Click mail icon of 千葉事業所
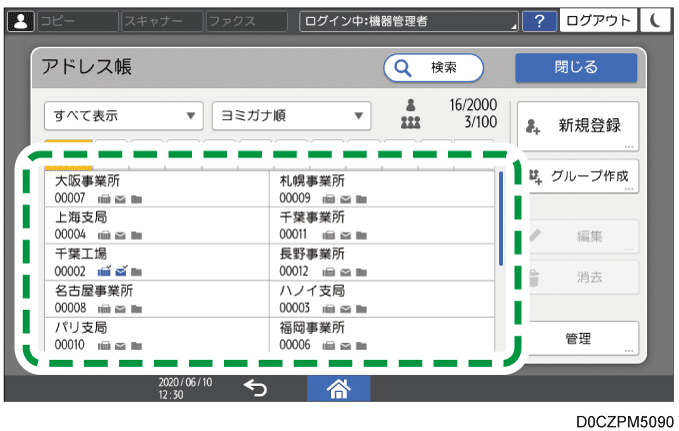 (x=345, y=236)
